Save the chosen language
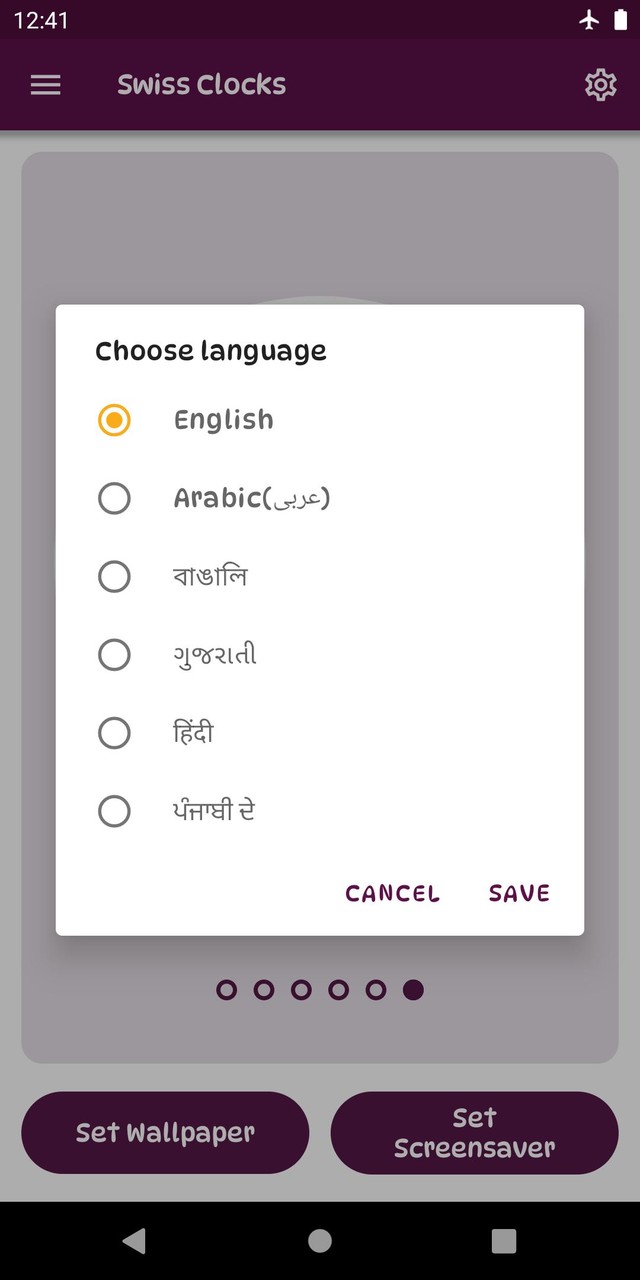The height and width of the screenshot is (1280, 640). pos(519,893)
